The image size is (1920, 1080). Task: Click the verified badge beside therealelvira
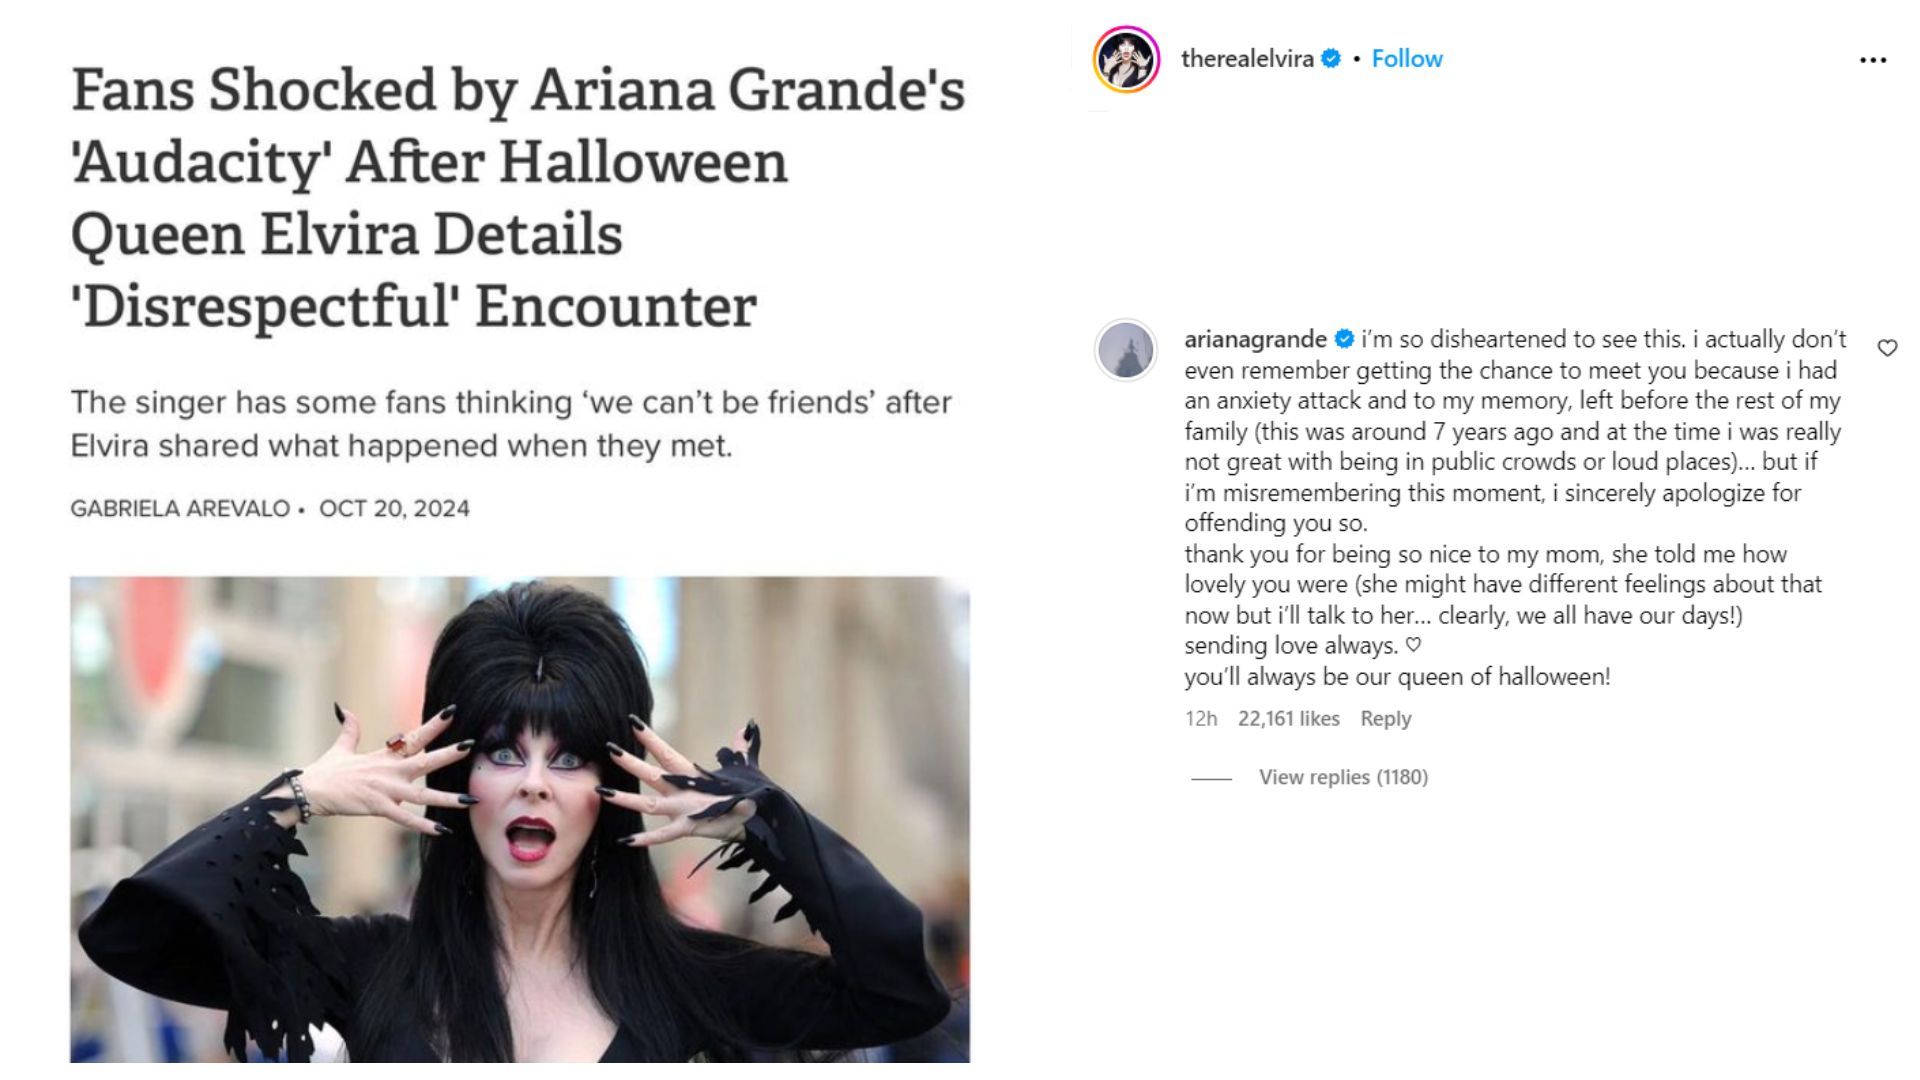[1331, 59]
